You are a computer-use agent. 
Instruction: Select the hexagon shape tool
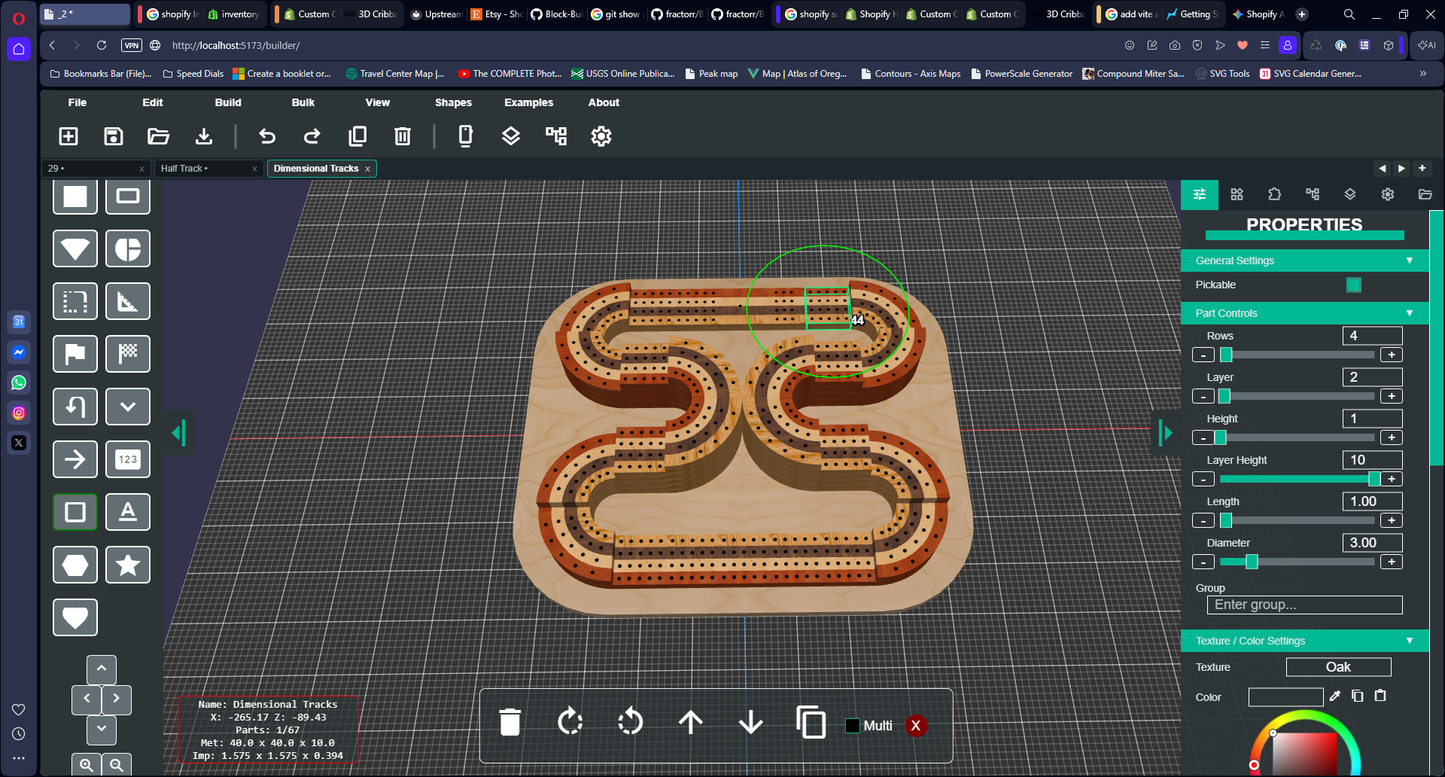point(75,565)
